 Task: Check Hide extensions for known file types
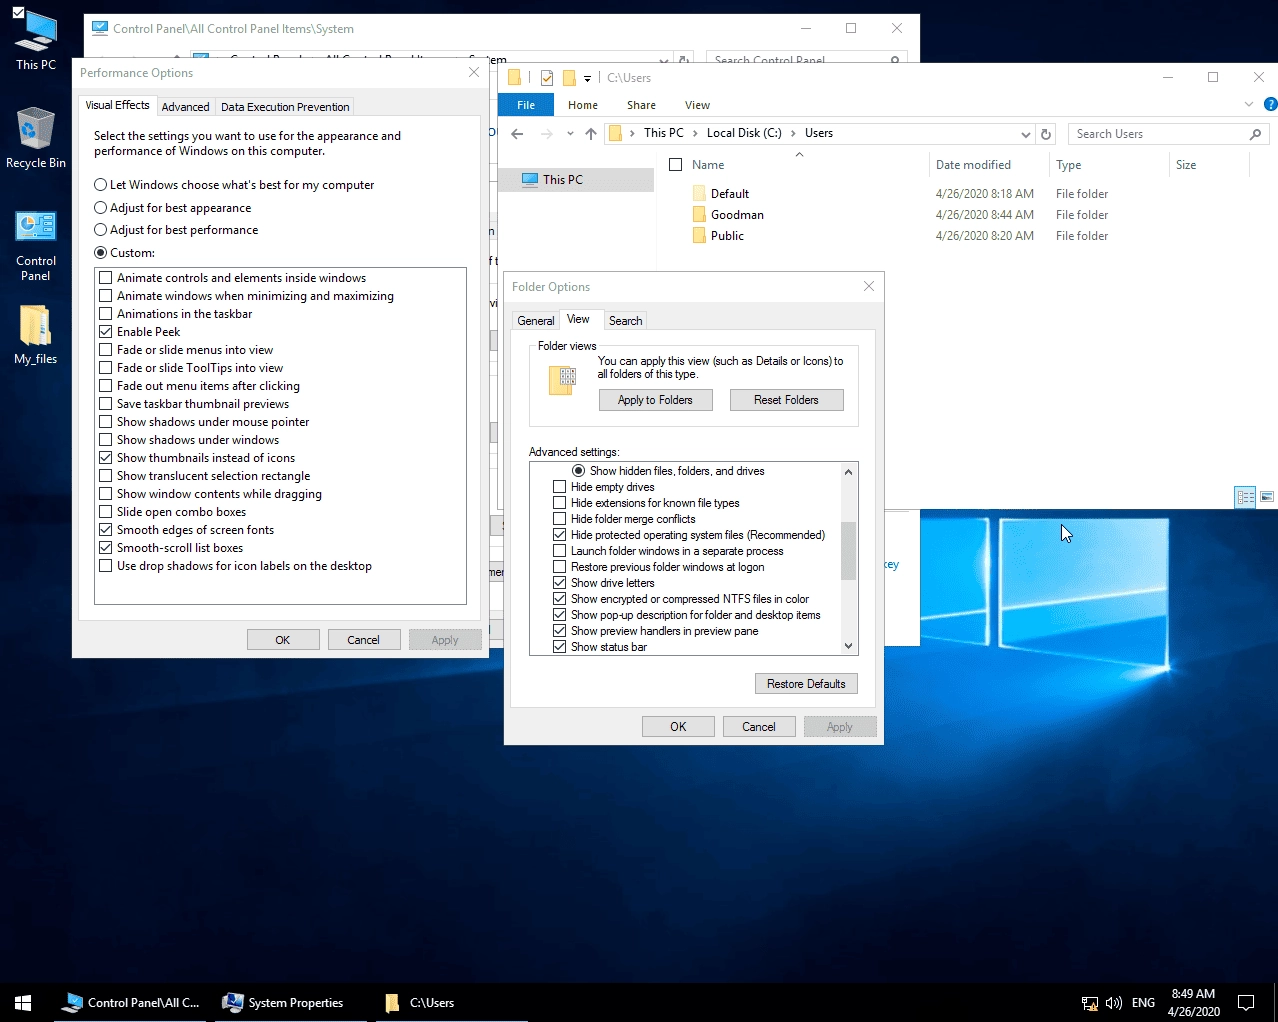pyautogui.click(x=559, y=503)
